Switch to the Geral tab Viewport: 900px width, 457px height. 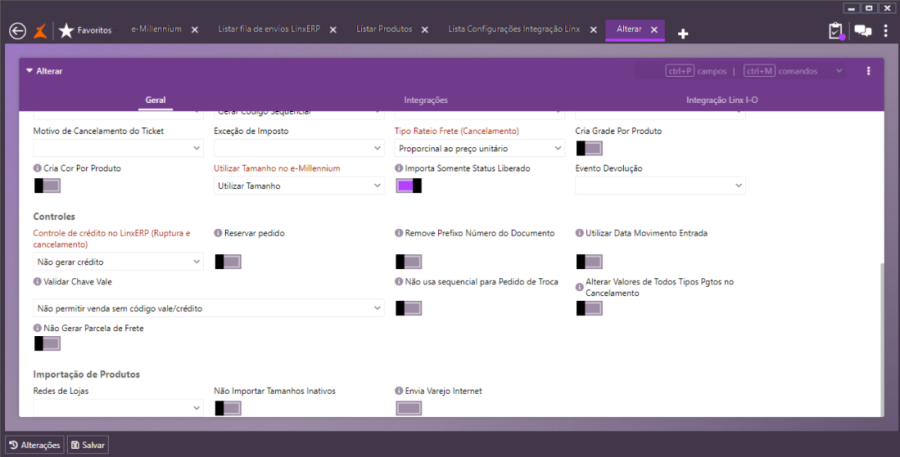(156, 100)
